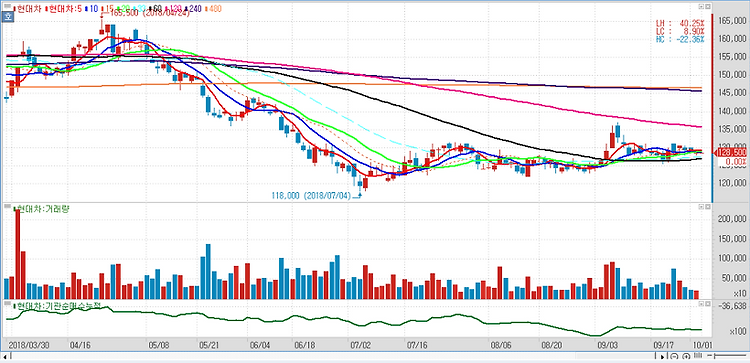Click the -36,638 indicator axis value
750x363 pixels.
[x=732, y=307]
